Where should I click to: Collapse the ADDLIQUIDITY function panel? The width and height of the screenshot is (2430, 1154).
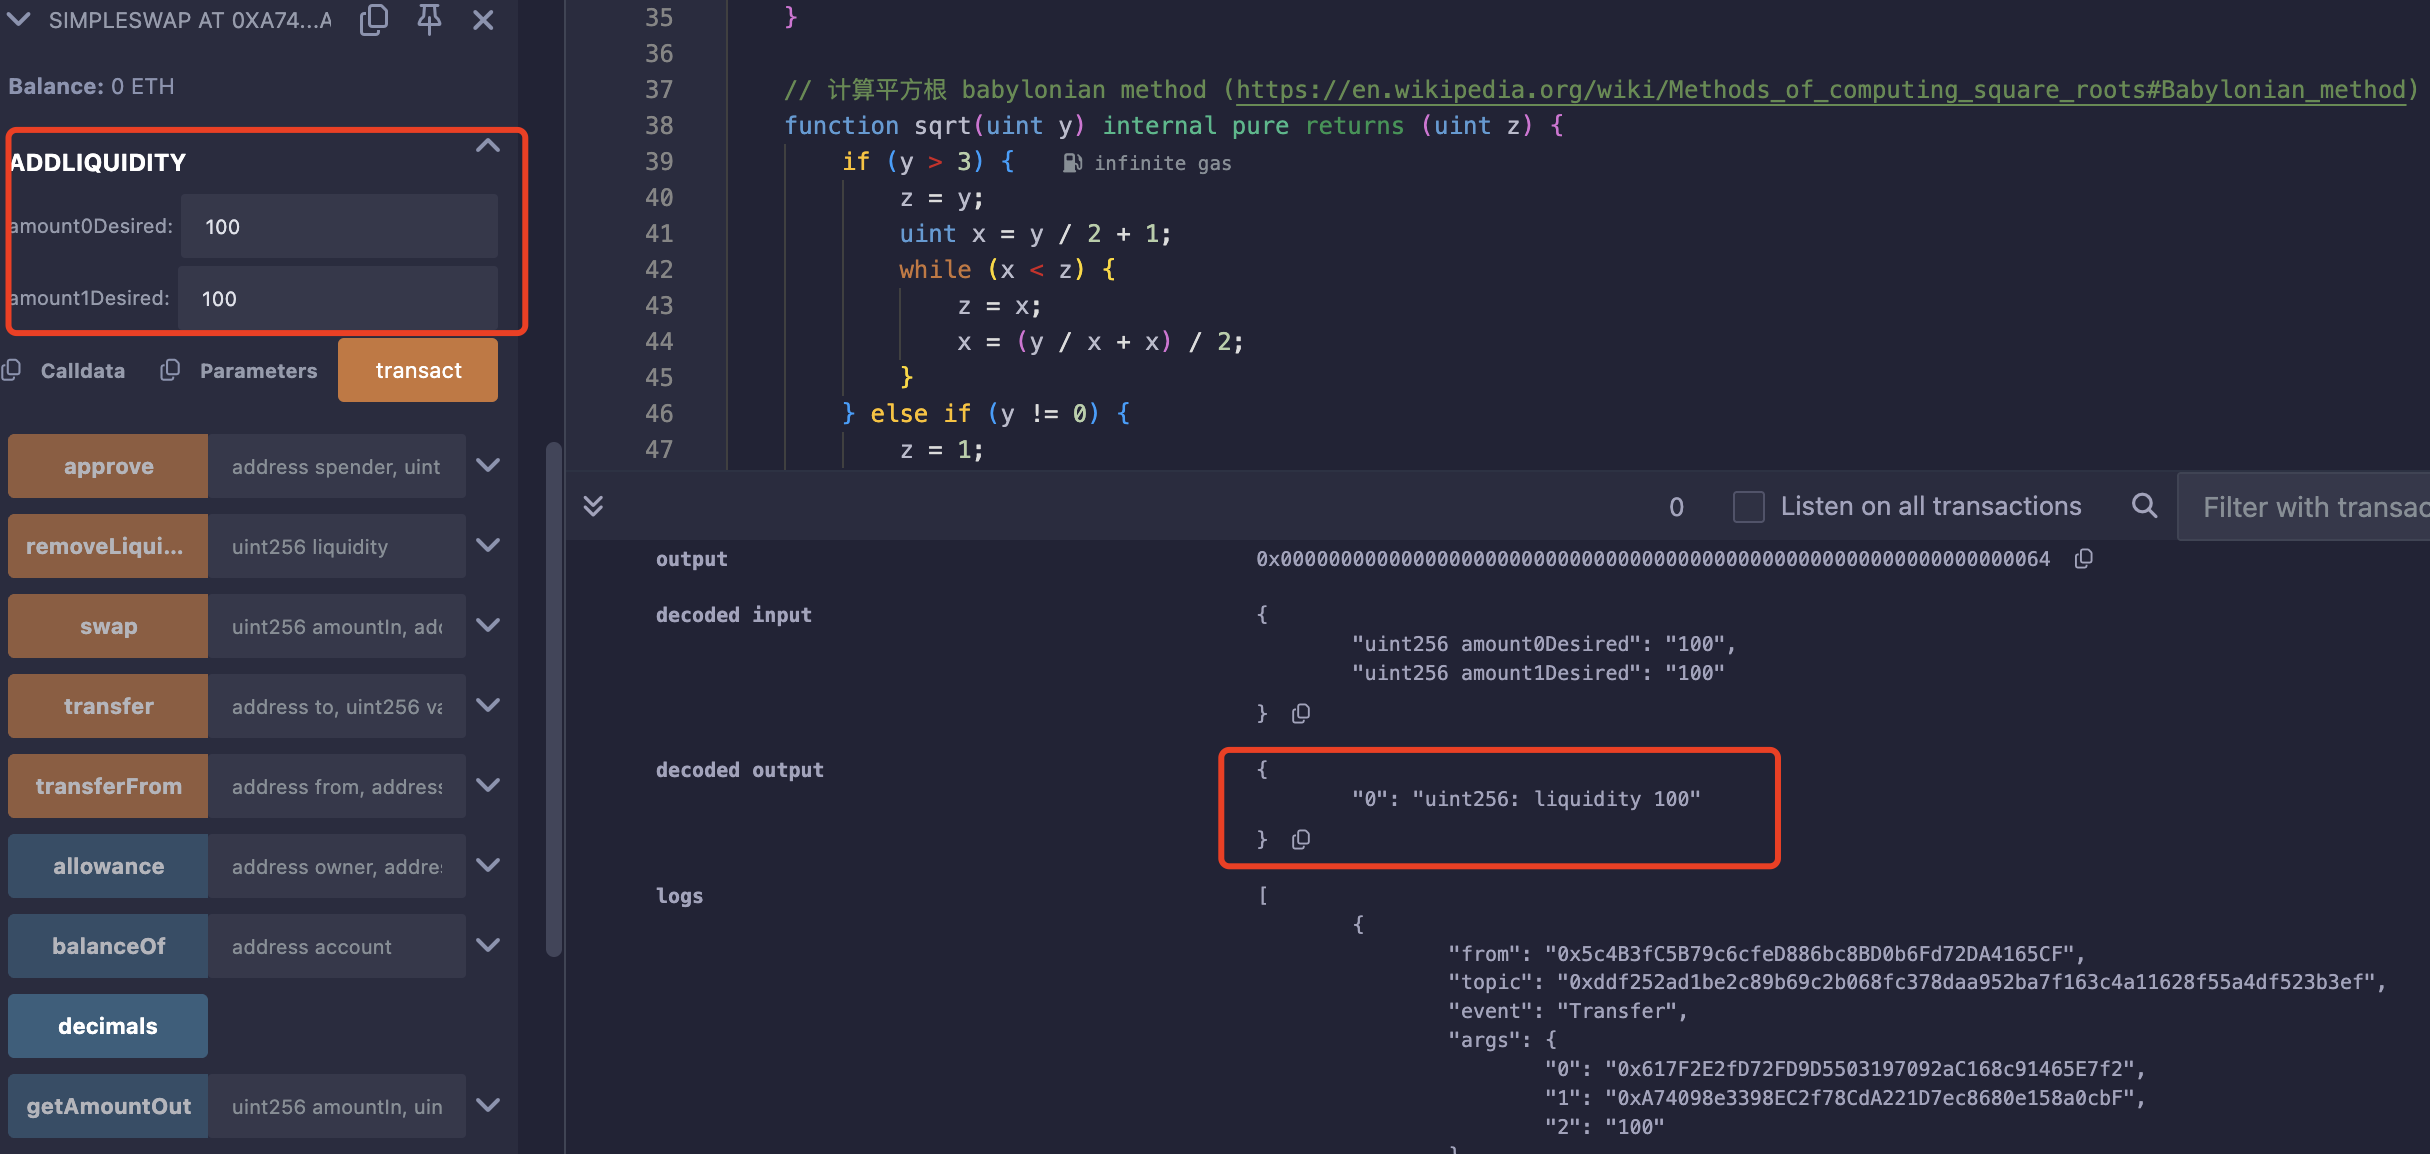point(487,146)
